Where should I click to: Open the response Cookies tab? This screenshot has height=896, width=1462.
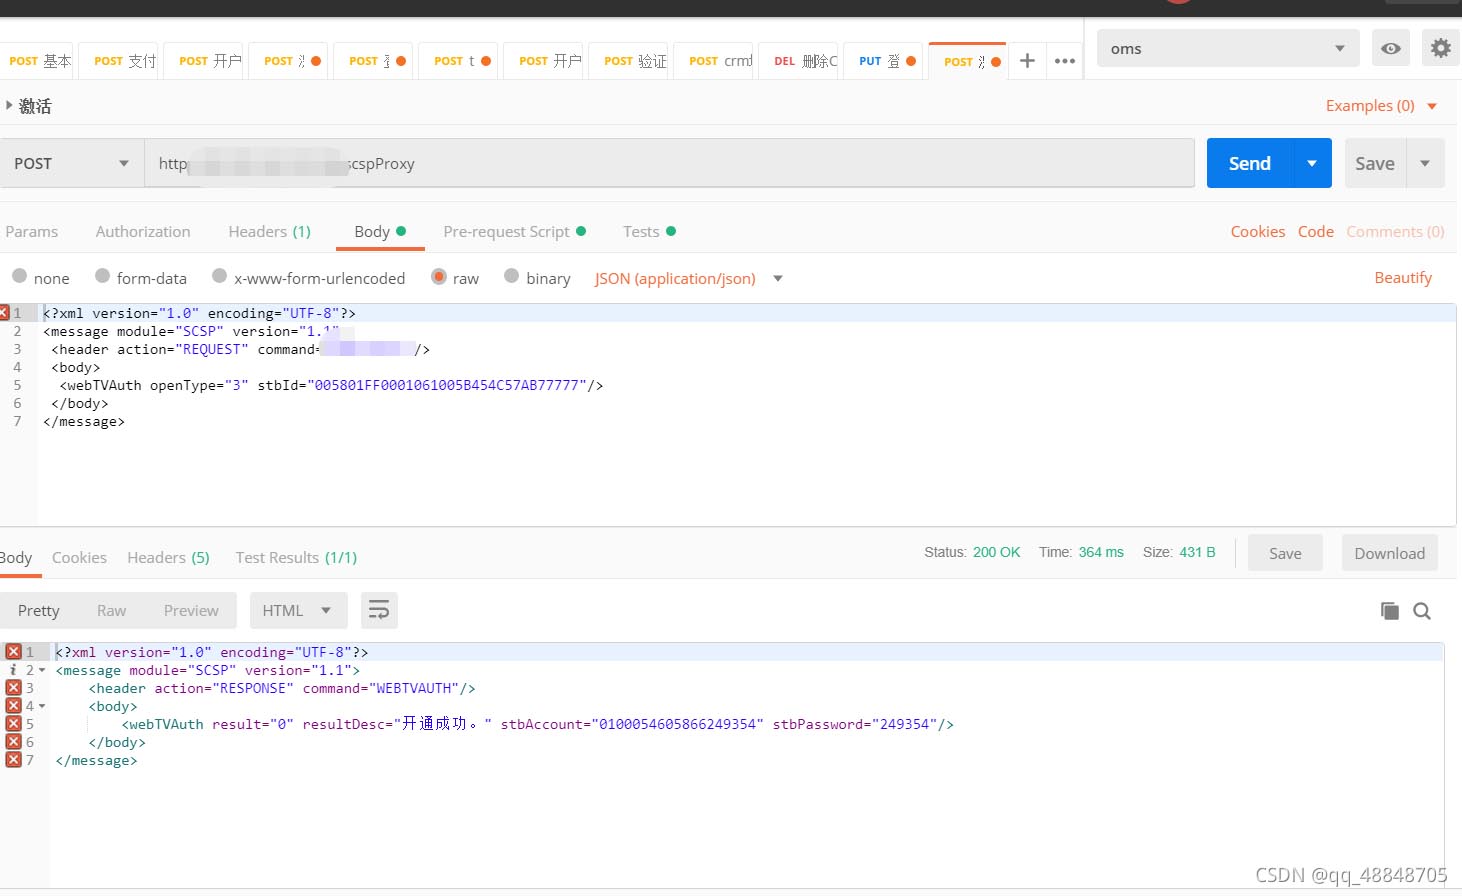pos(79,557)
